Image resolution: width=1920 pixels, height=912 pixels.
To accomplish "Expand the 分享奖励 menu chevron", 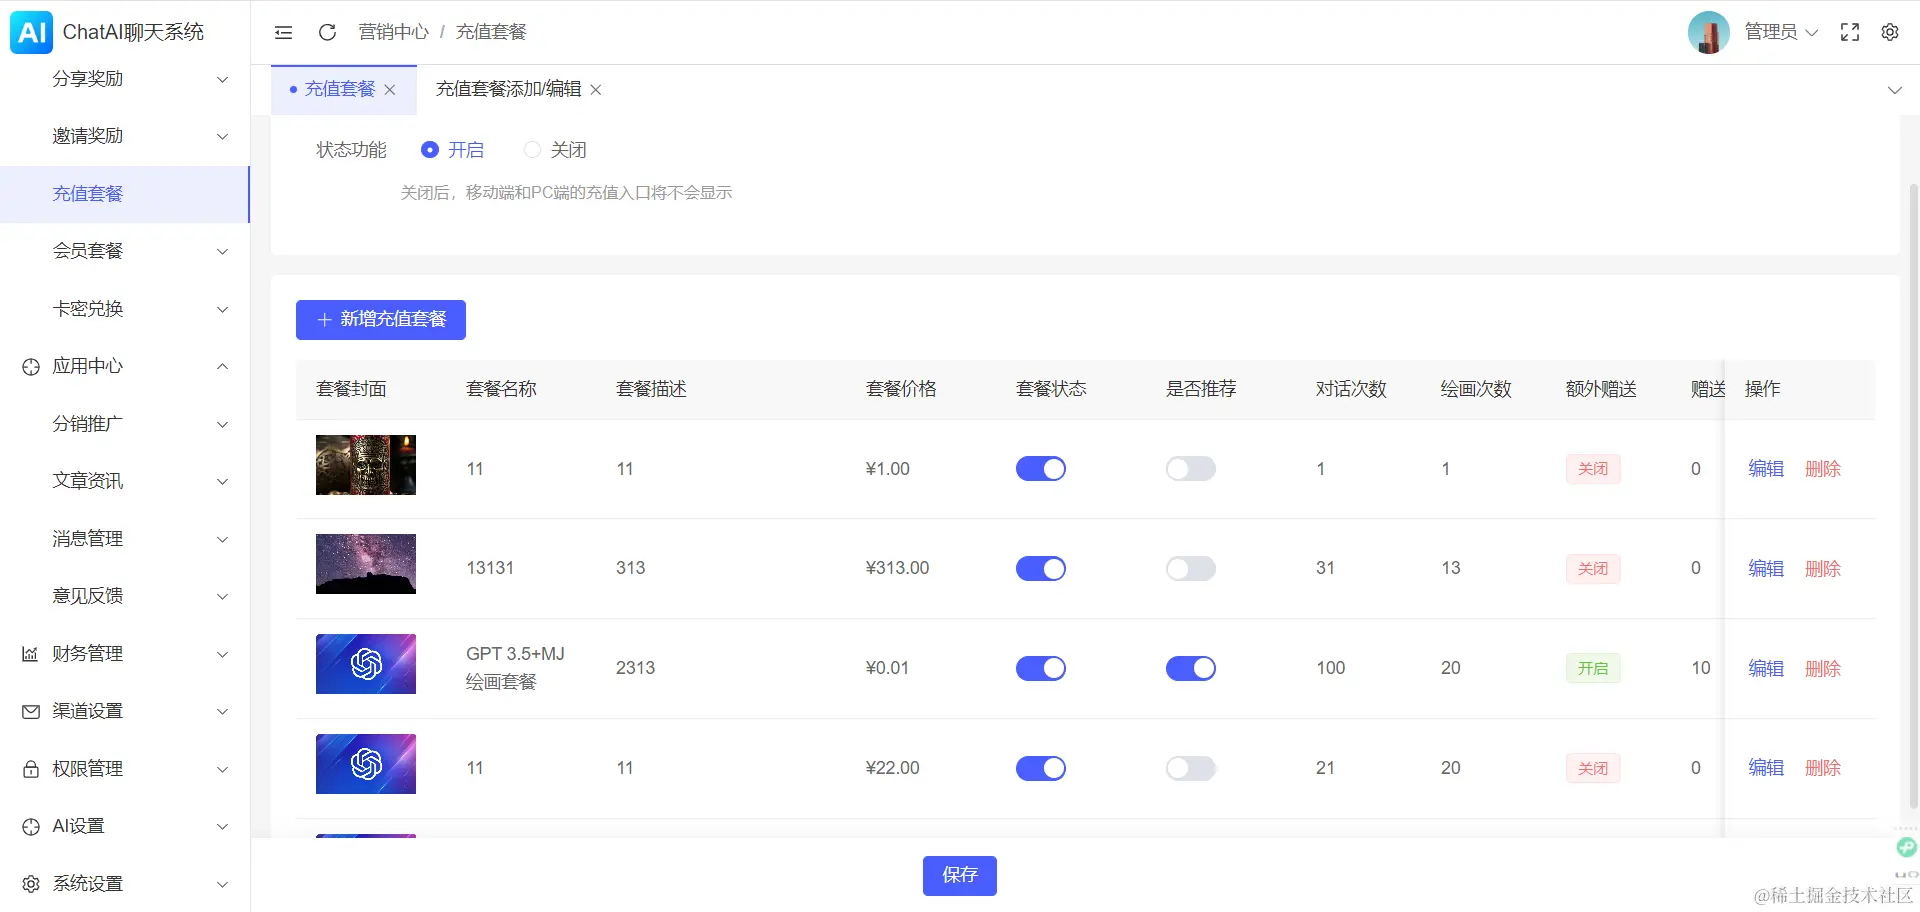I will tap(223, 79).
